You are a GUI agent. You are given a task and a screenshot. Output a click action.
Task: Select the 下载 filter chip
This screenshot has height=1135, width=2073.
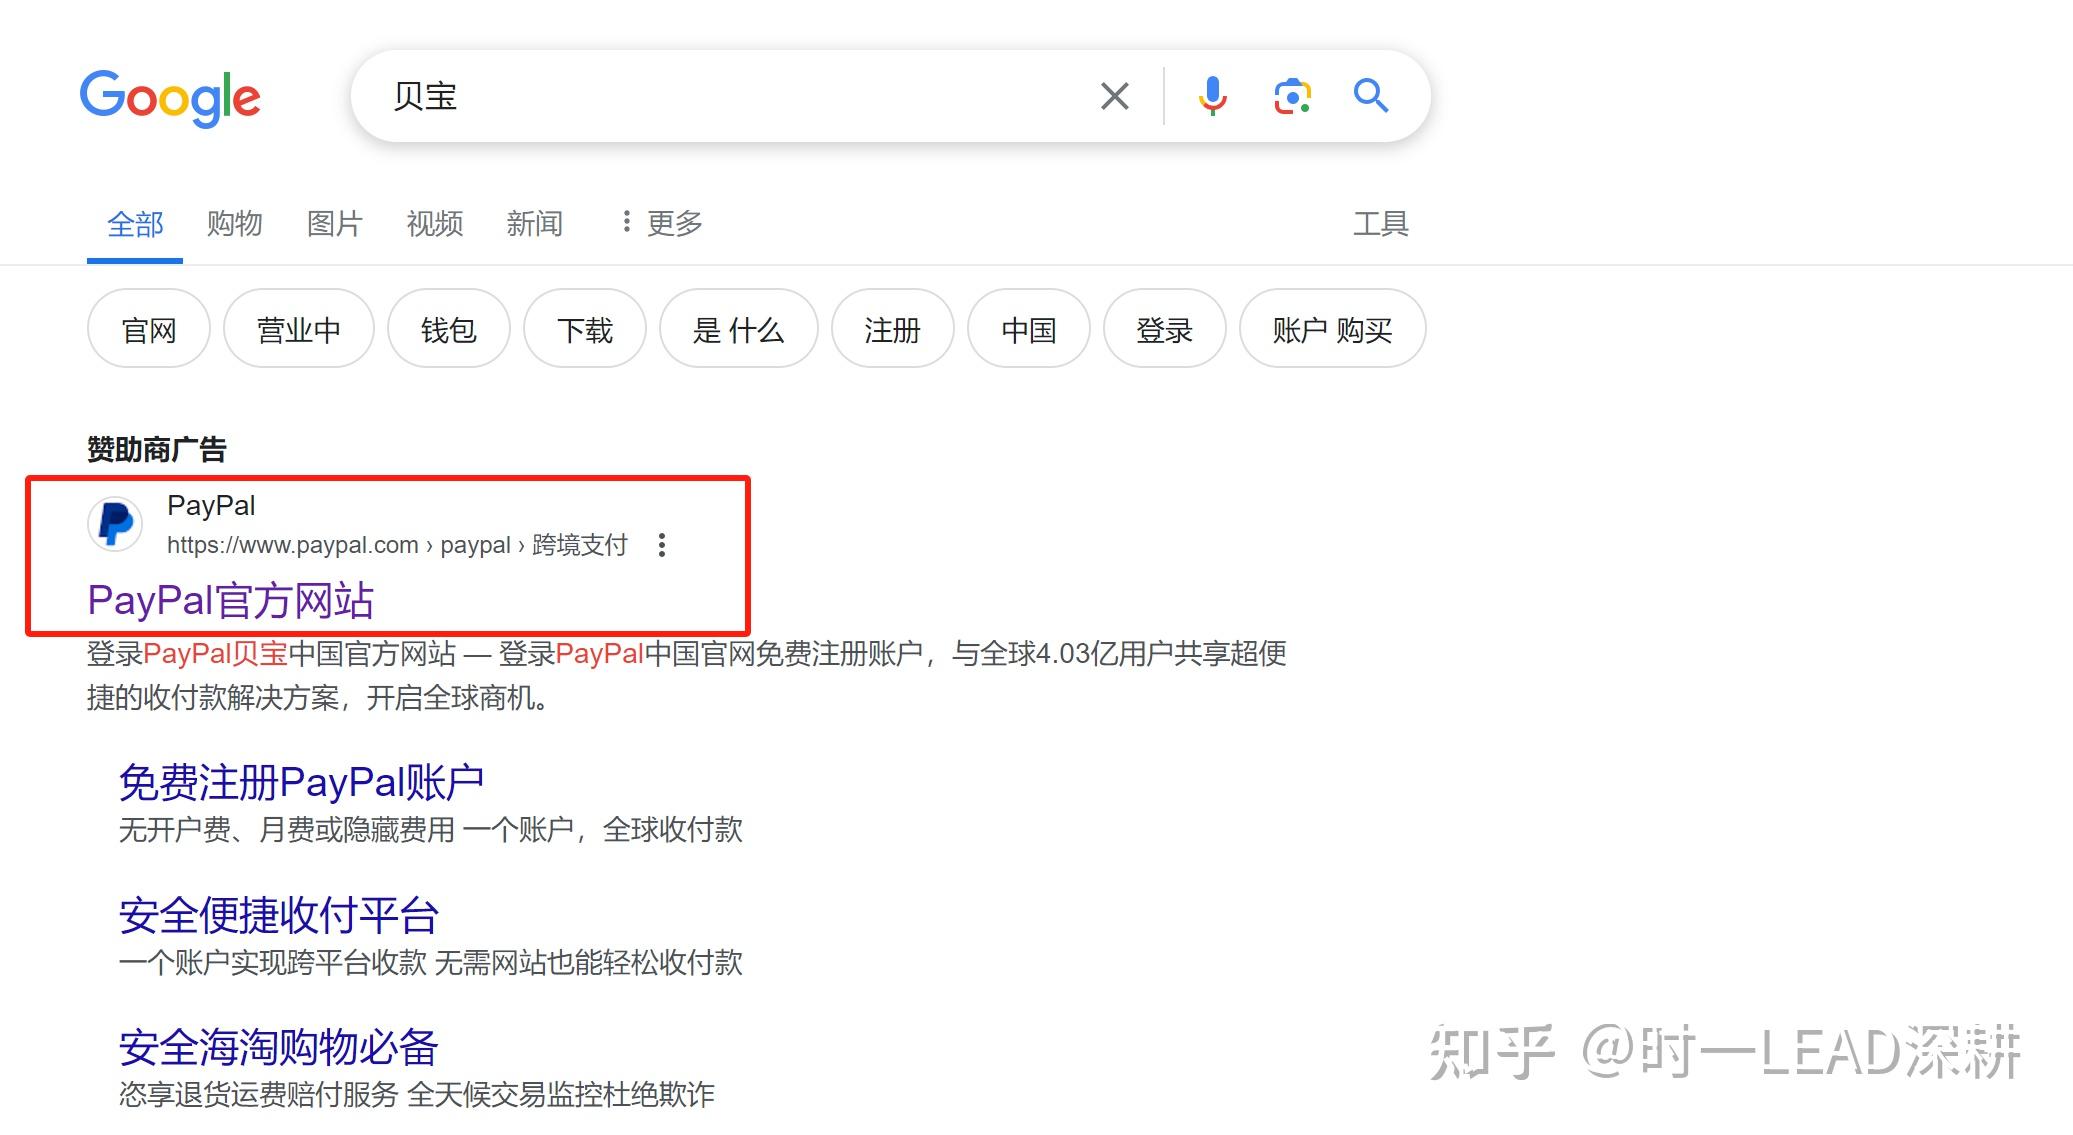[x=585, y=329]
